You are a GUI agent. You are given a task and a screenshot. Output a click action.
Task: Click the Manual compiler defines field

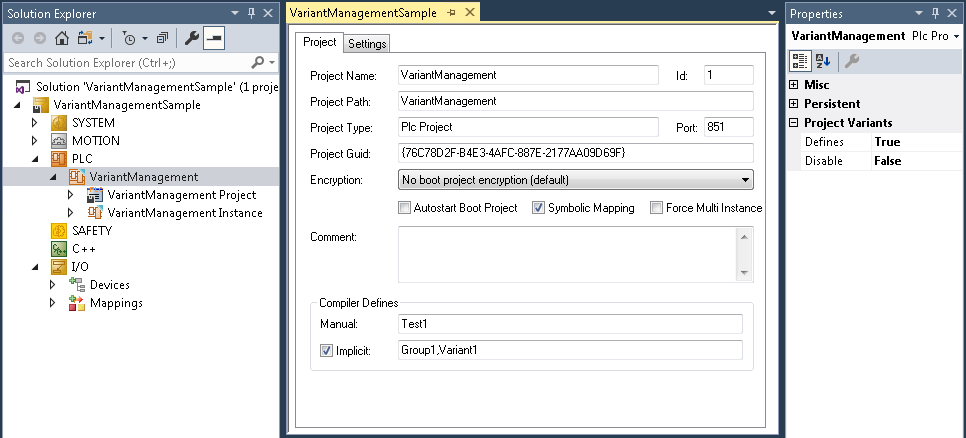point(570,323)
